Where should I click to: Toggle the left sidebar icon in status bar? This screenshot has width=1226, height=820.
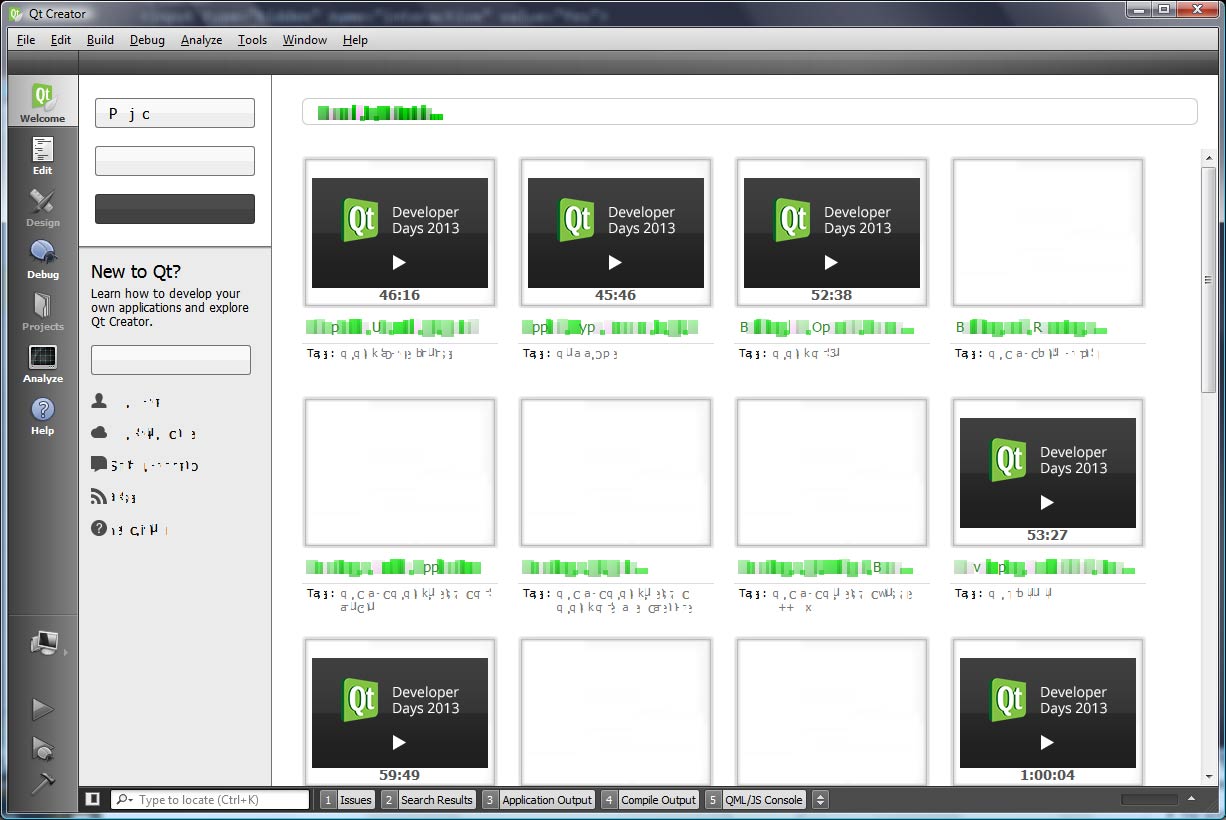(93, 799)
